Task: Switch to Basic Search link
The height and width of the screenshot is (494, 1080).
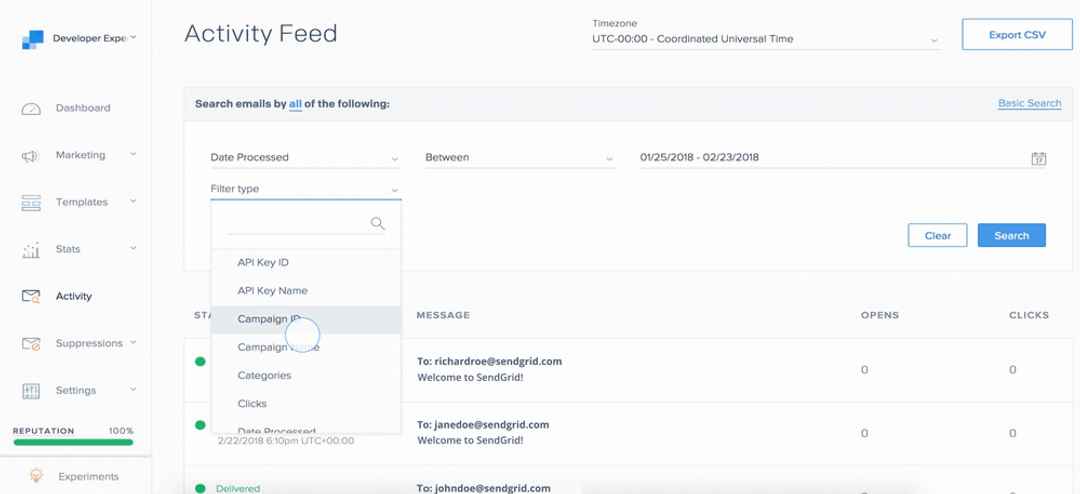Action: coord(1030,103)
